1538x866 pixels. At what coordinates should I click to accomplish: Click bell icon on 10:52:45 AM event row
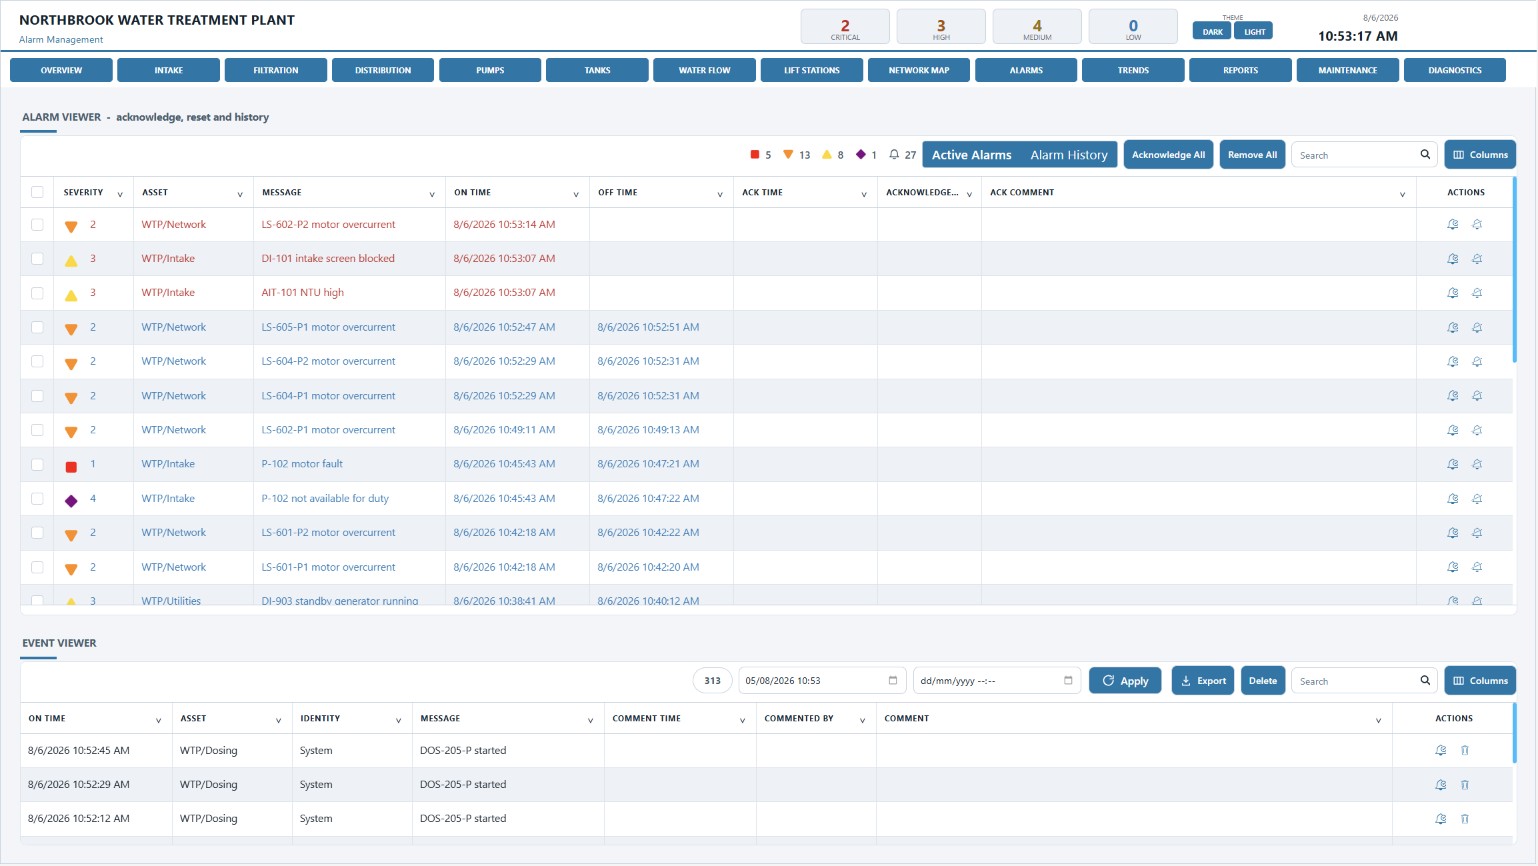click(1441, 750)
